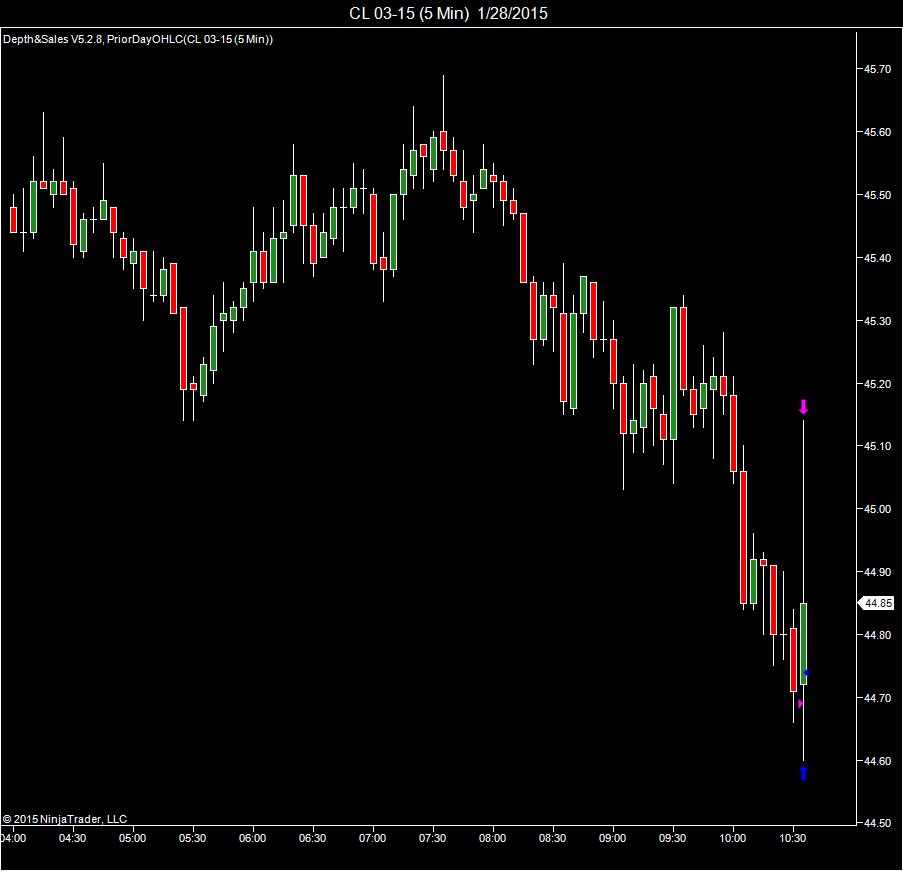903x871 pixels.
Task: Click the 04:30 time axis label
Action: tap(73, 838)
